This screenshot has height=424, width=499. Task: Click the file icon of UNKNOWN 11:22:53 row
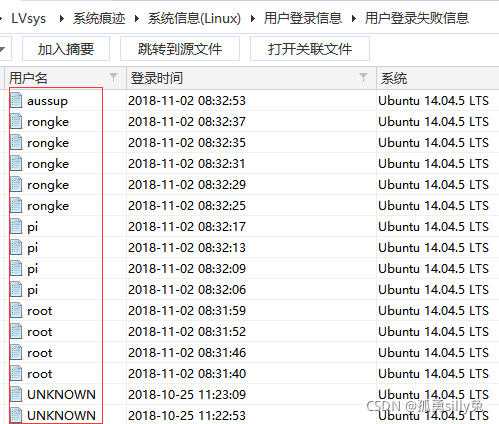[x=16, y=415]
